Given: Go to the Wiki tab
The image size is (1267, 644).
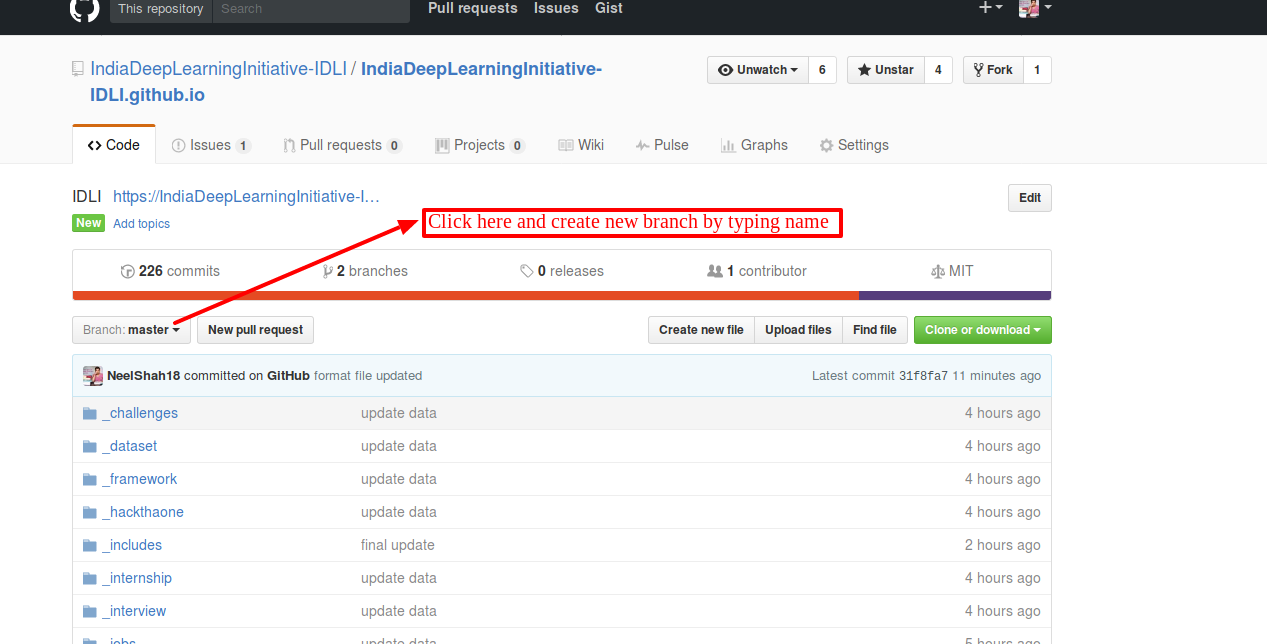Looking at the screenshot, I should pyautogui.click(x=581, y=145).
